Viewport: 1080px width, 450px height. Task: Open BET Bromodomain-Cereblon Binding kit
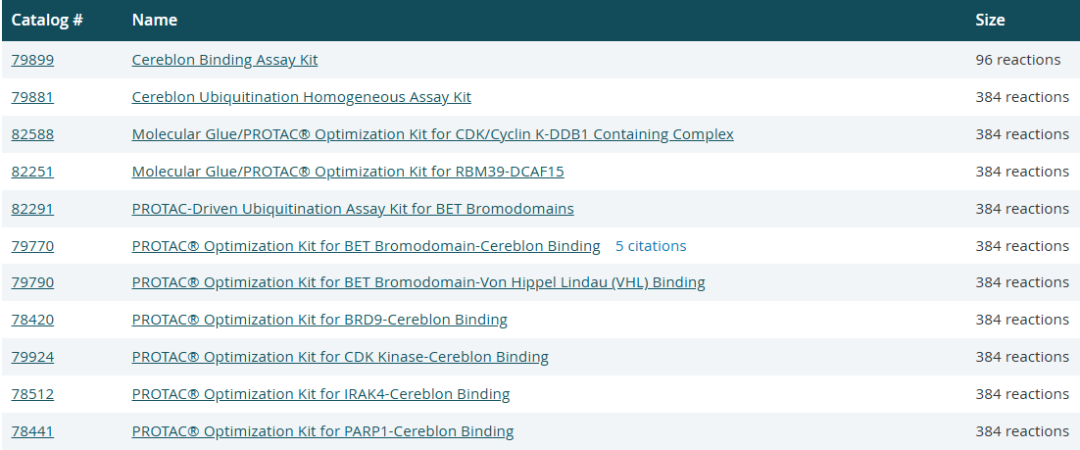(365, 246)
